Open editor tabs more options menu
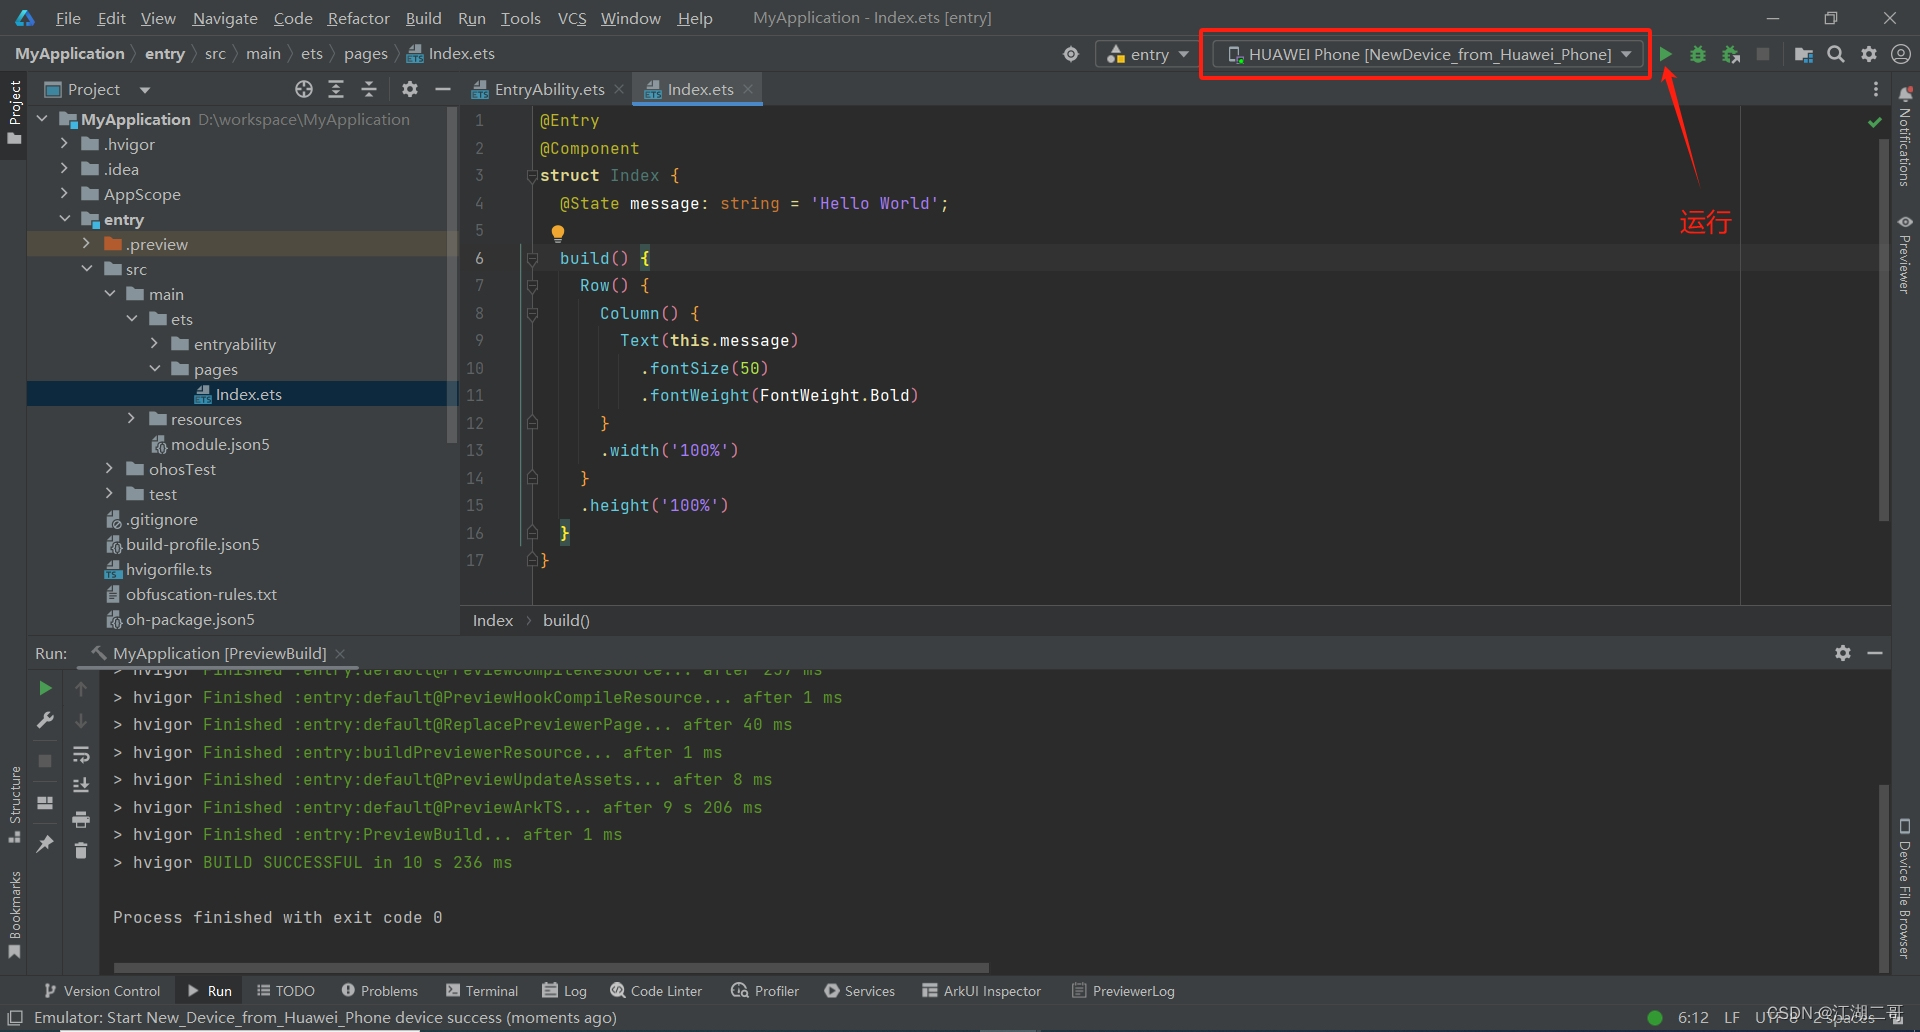This screenshot has height=1032, width=1920. 1876,89
